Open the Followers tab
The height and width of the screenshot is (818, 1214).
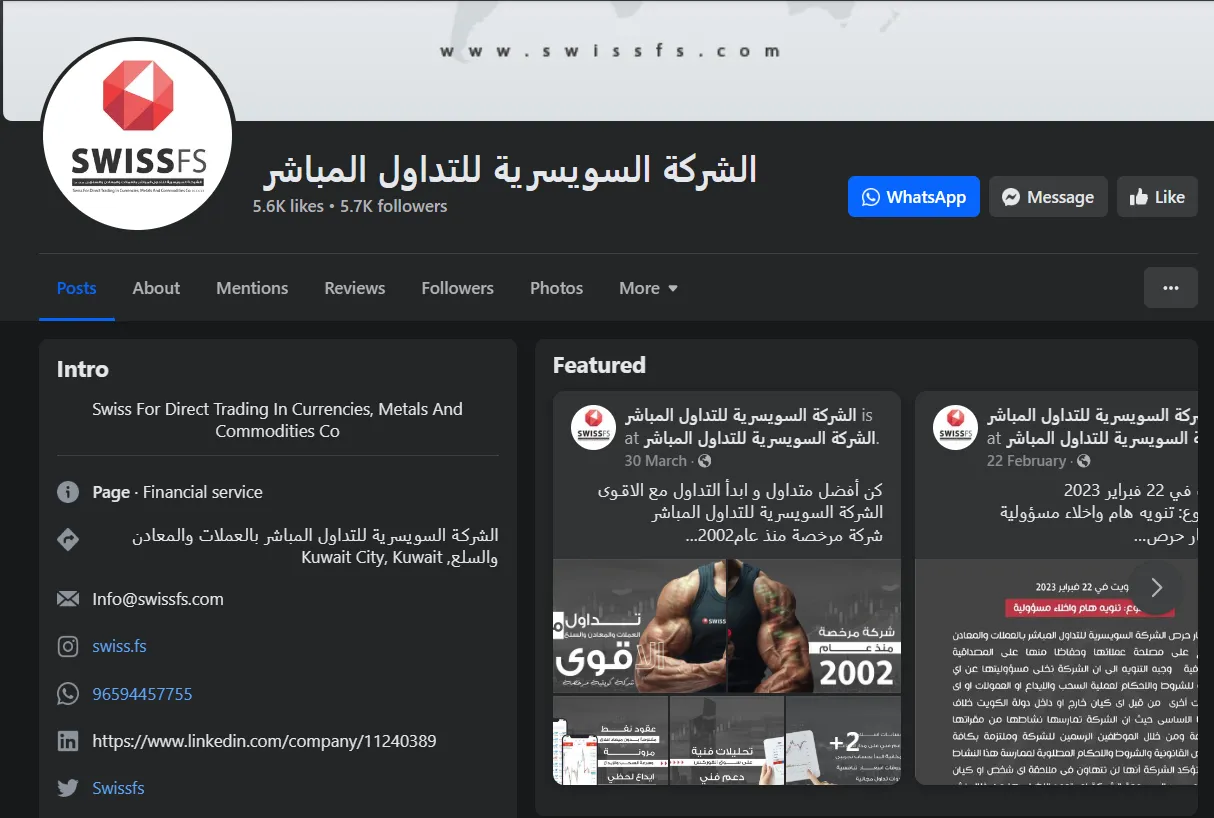[457, 288]
